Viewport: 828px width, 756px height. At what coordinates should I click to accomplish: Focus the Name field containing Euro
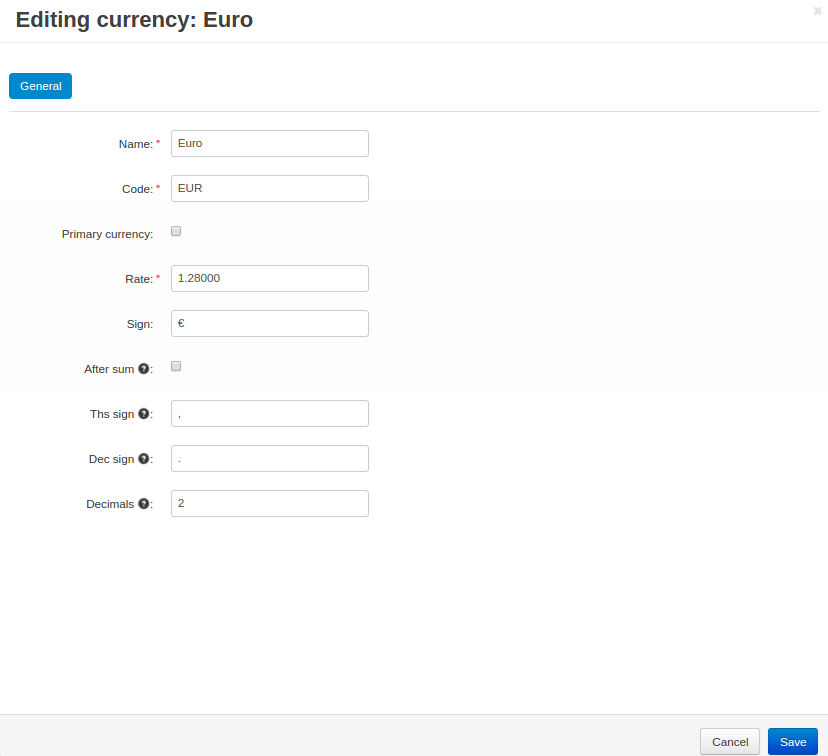pos(270,144)
